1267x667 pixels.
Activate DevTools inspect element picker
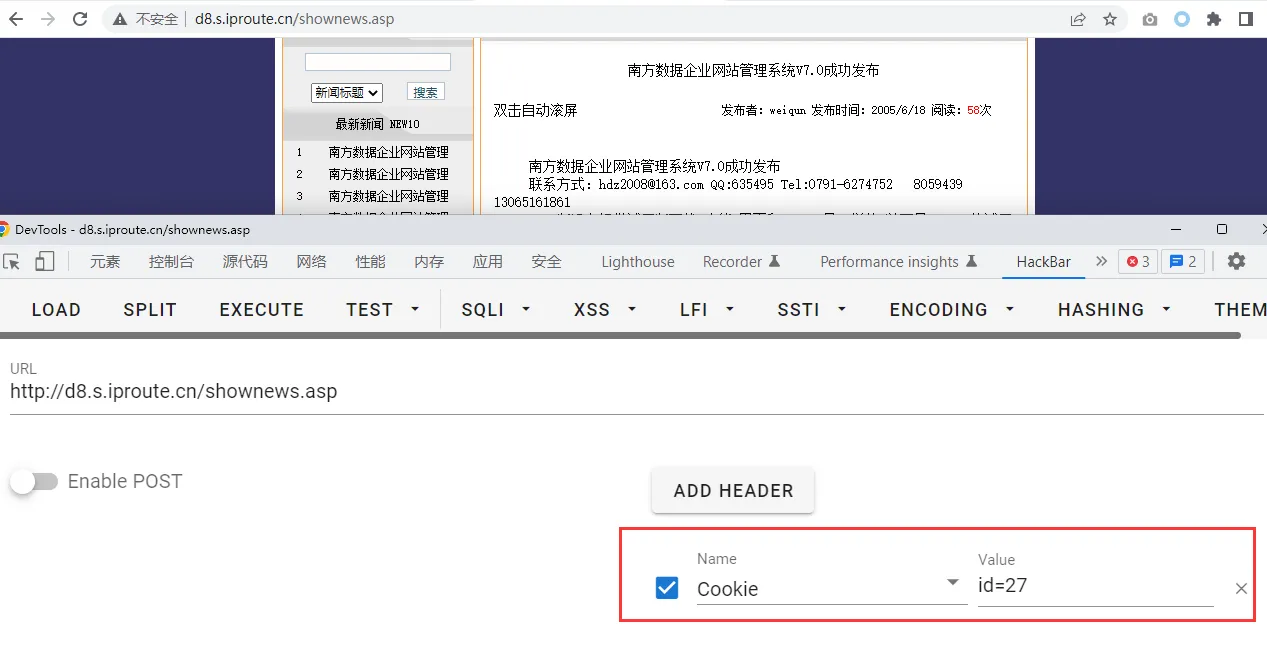click(x=12, y=262)
